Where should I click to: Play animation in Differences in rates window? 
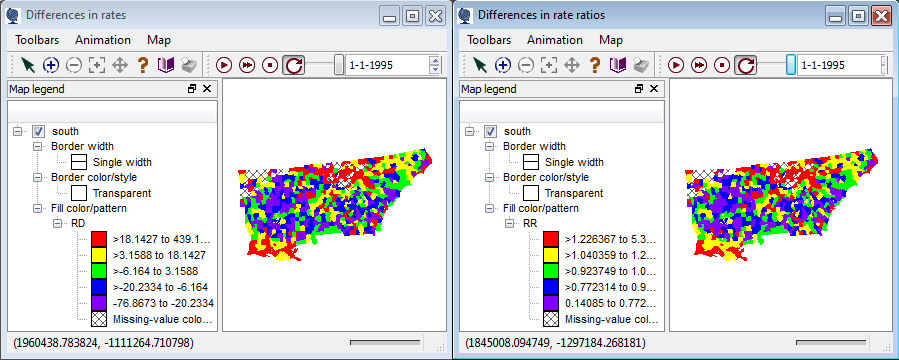(x=224, y=65)
